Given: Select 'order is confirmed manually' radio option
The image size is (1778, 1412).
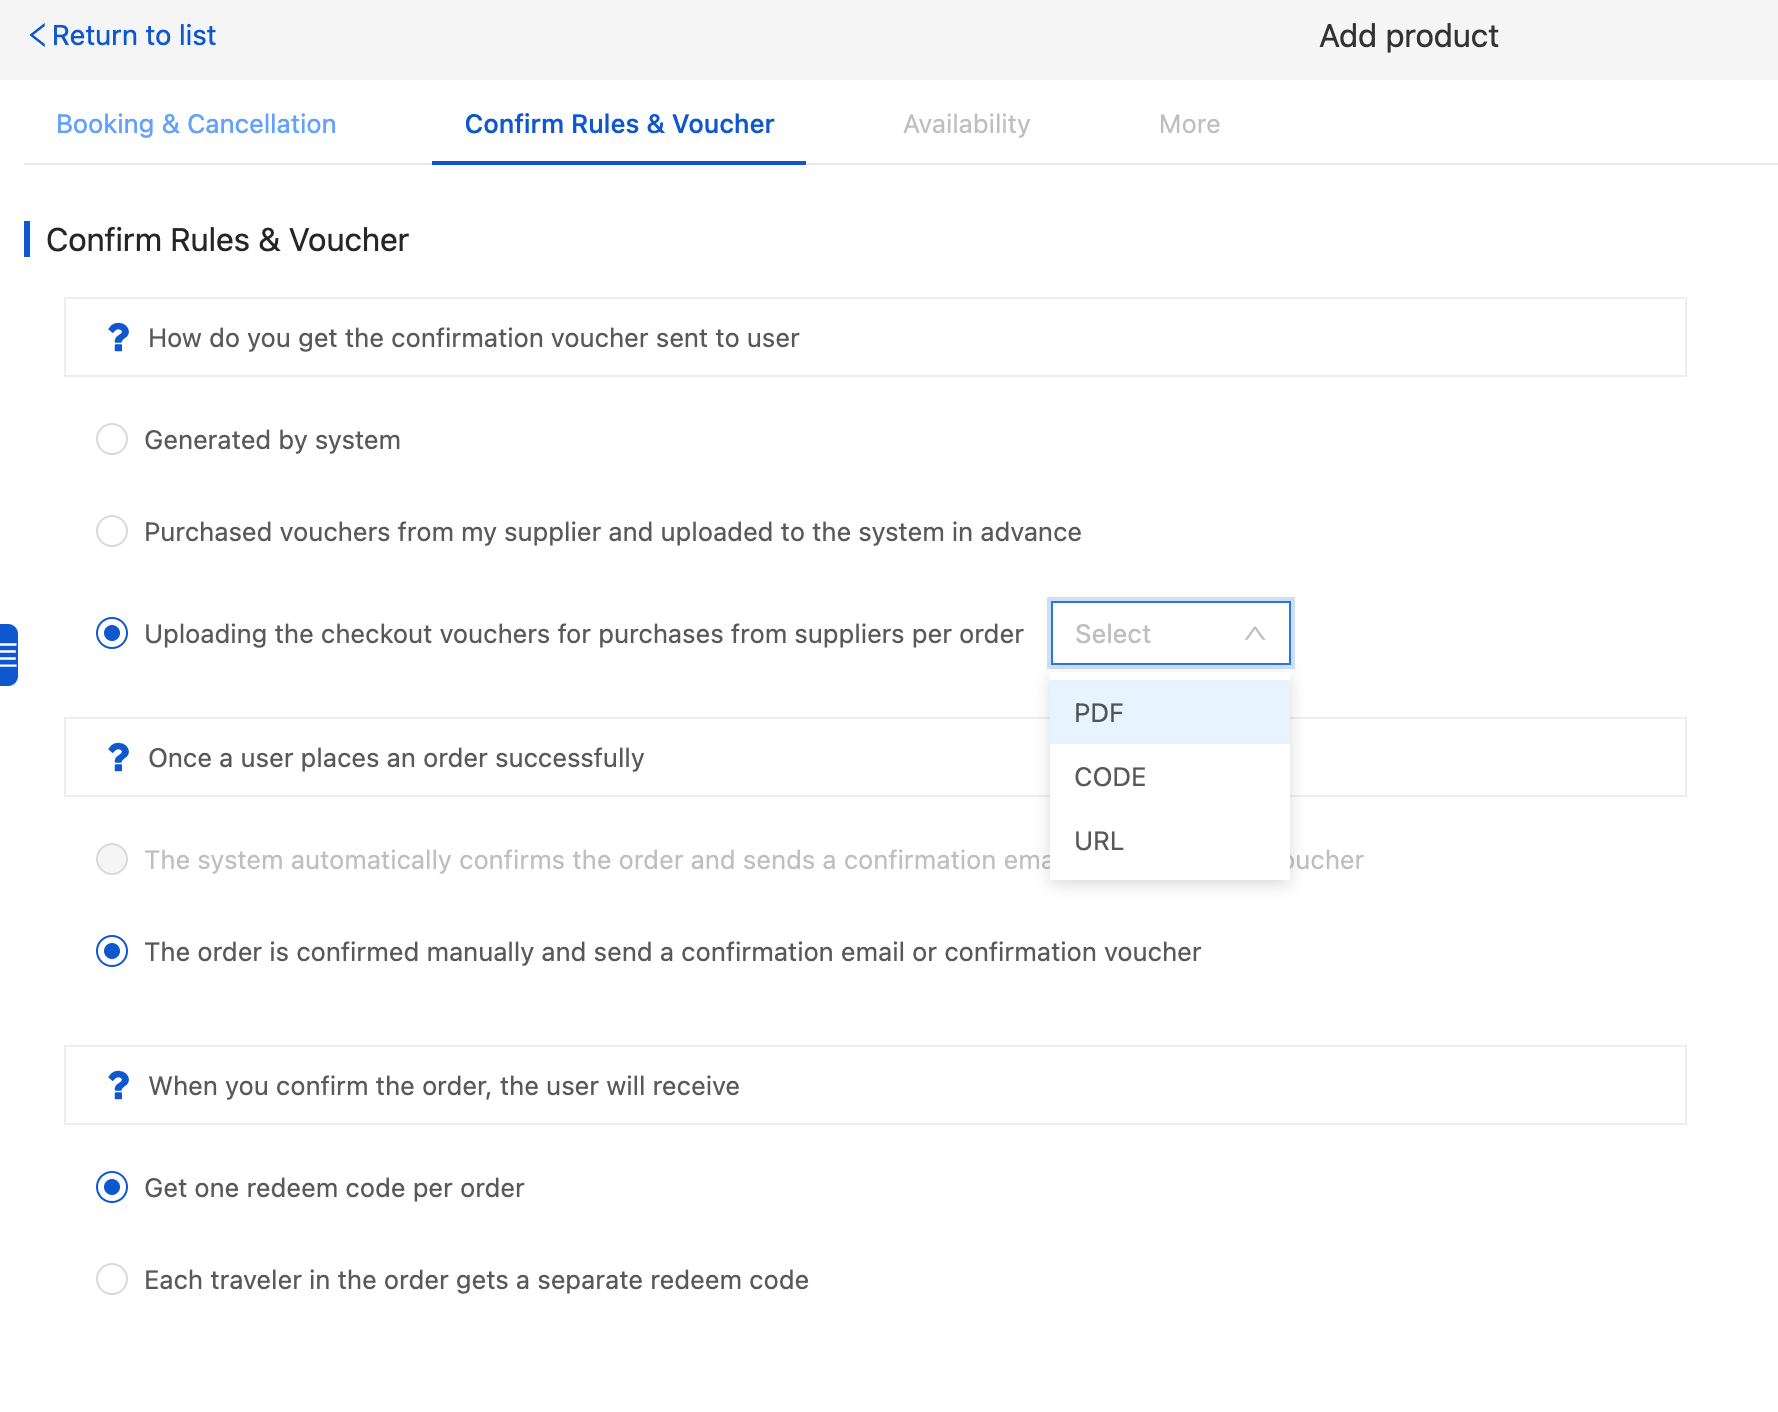Looking at the screenshot, I should (112, 952).
